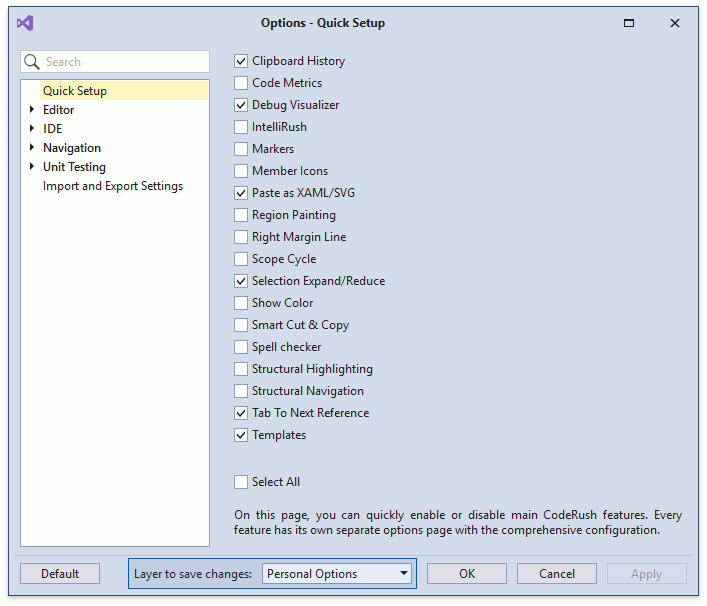
Task: Turn on the Spell checker feature
Action: [x=241, y=347]
